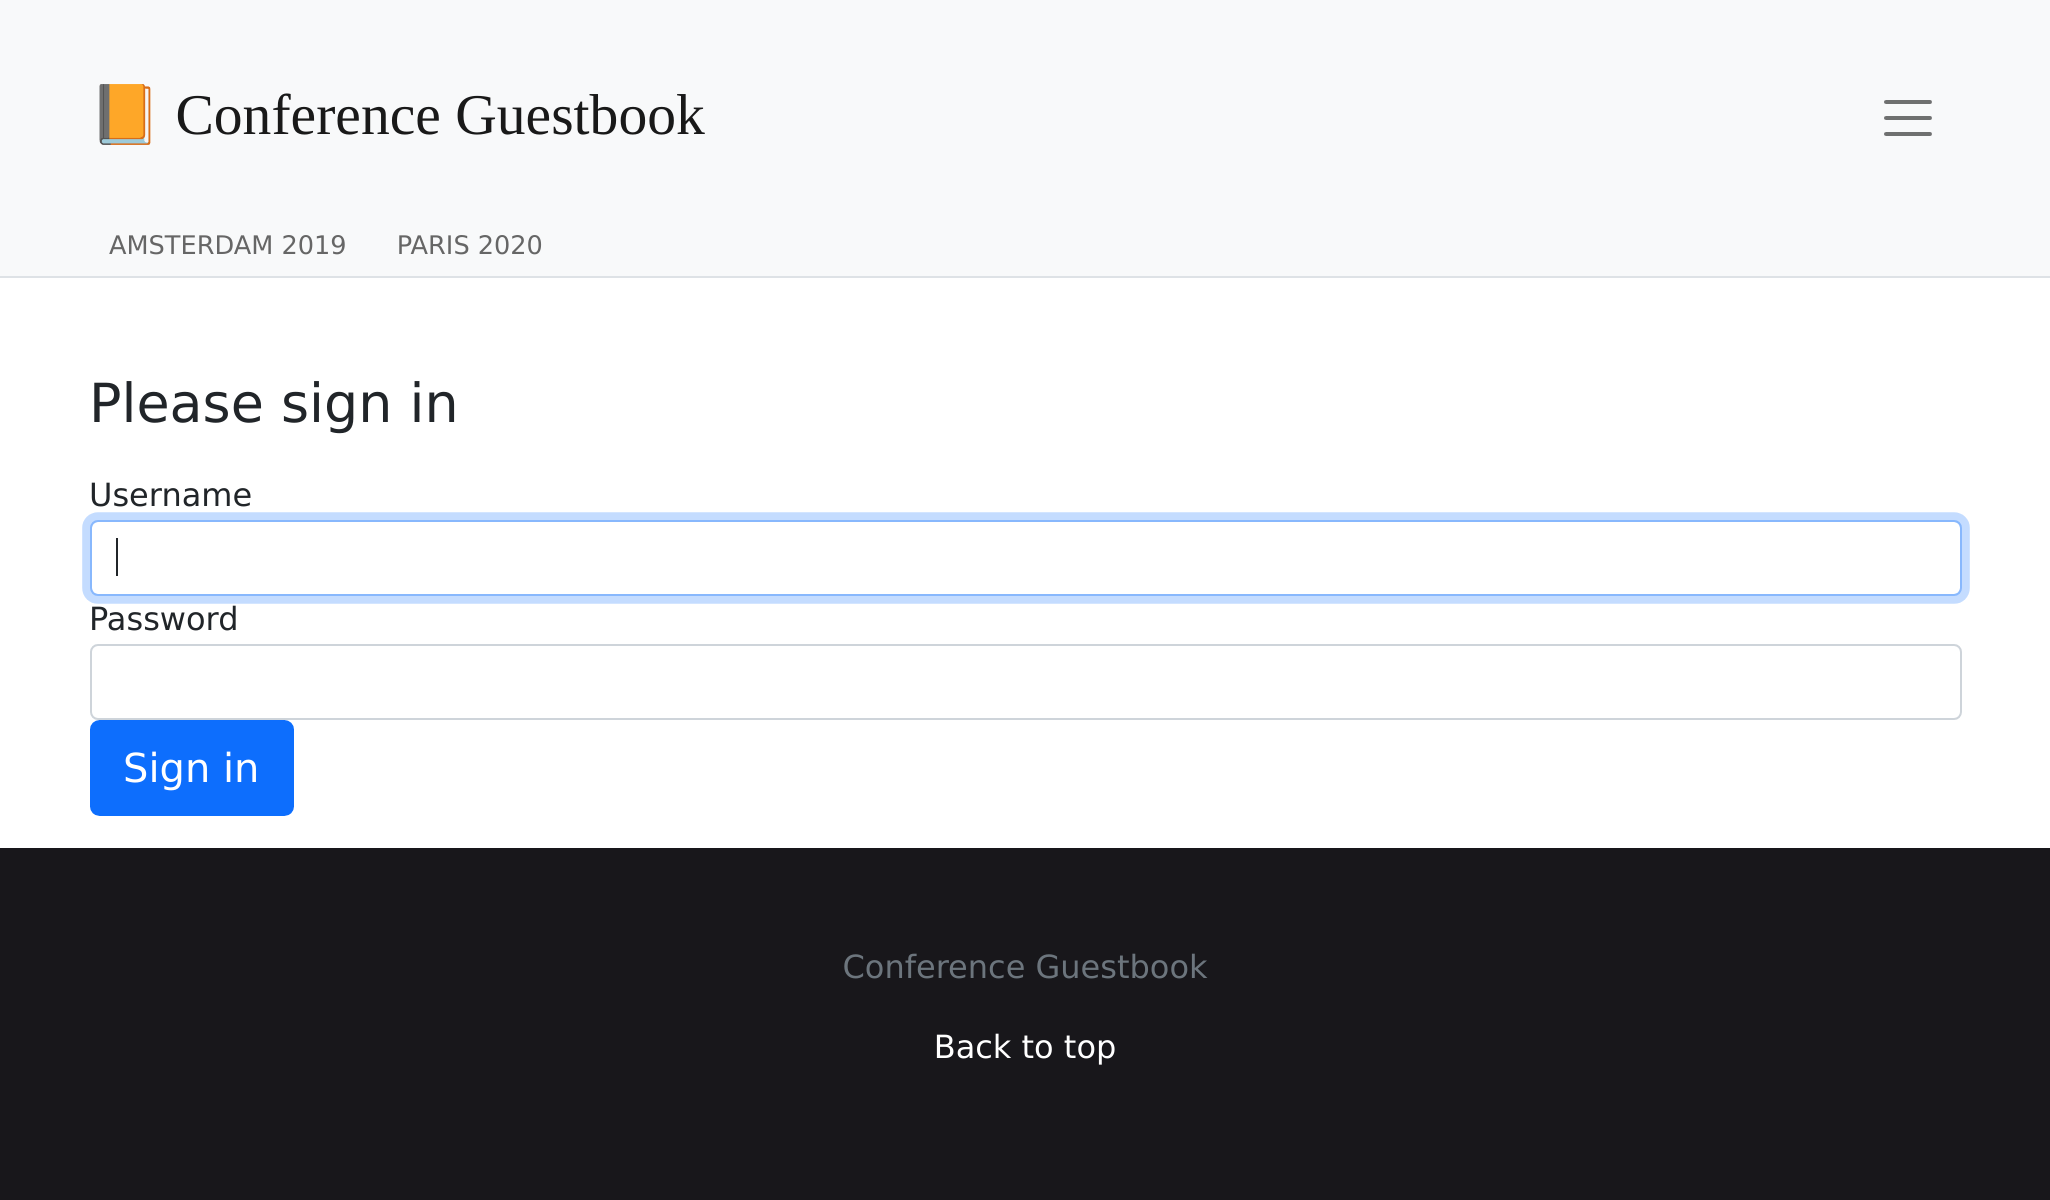Open the Amsterdam 2019 conference page
This screenshot has width=2050, height=1200.
(x=227, y=245)
